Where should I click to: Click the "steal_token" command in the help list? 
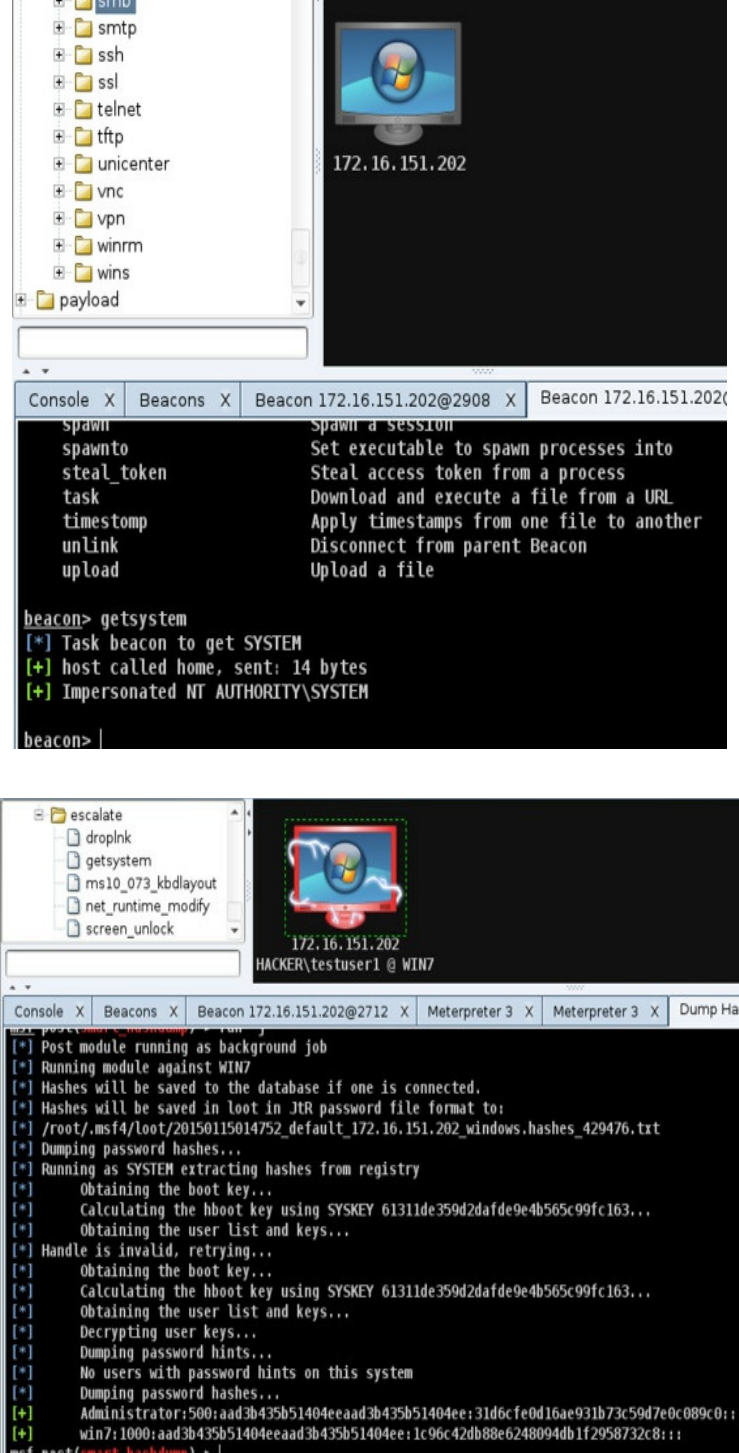pos(115,473)
